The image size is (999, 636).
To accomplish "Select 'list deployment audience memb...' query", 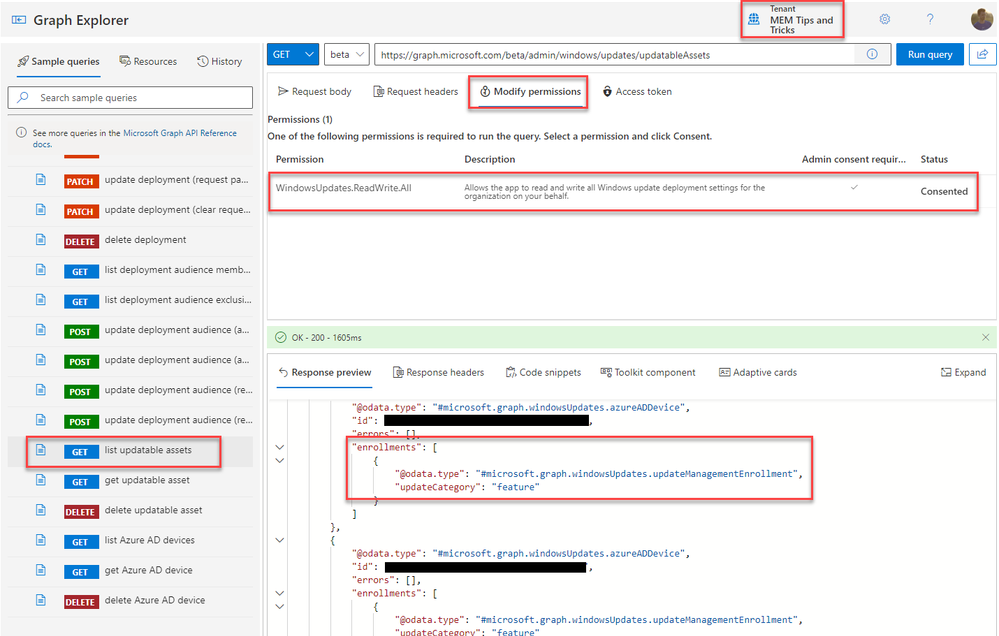I will click(131, 270).
